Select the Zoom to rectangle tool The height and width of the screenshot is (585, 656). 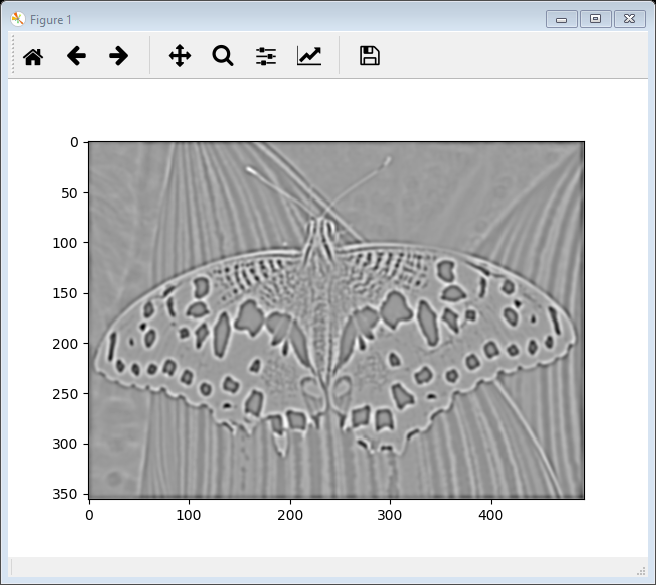(x=223, y=56)
